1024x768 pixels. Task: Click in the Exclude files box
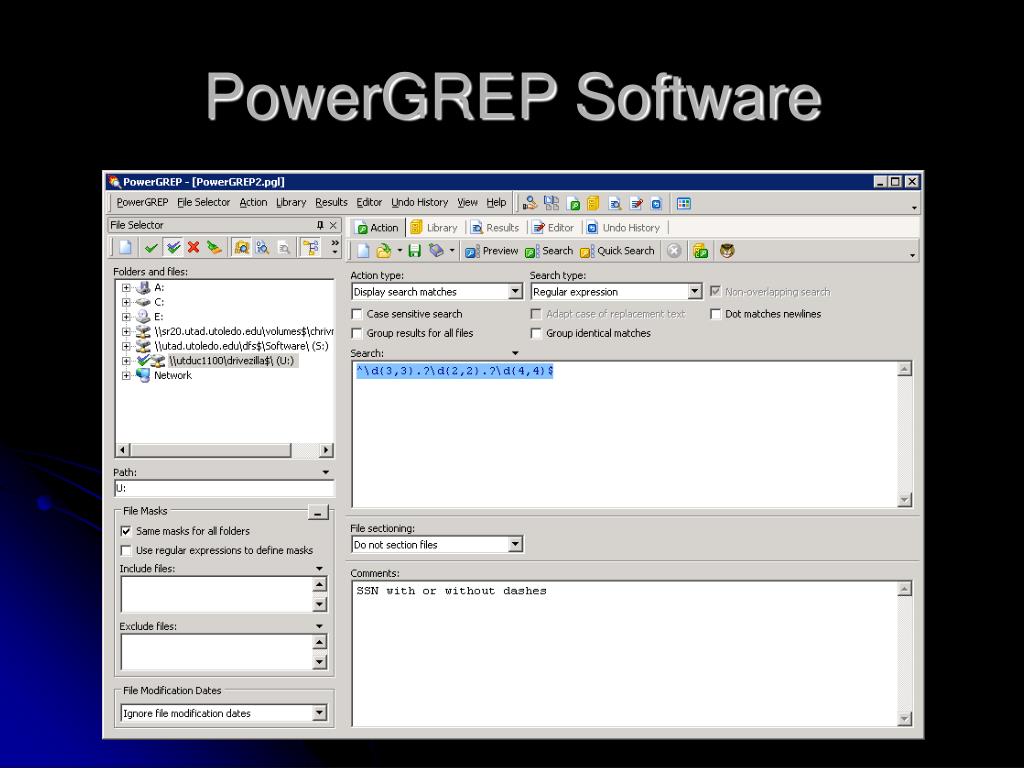[217, 652]
